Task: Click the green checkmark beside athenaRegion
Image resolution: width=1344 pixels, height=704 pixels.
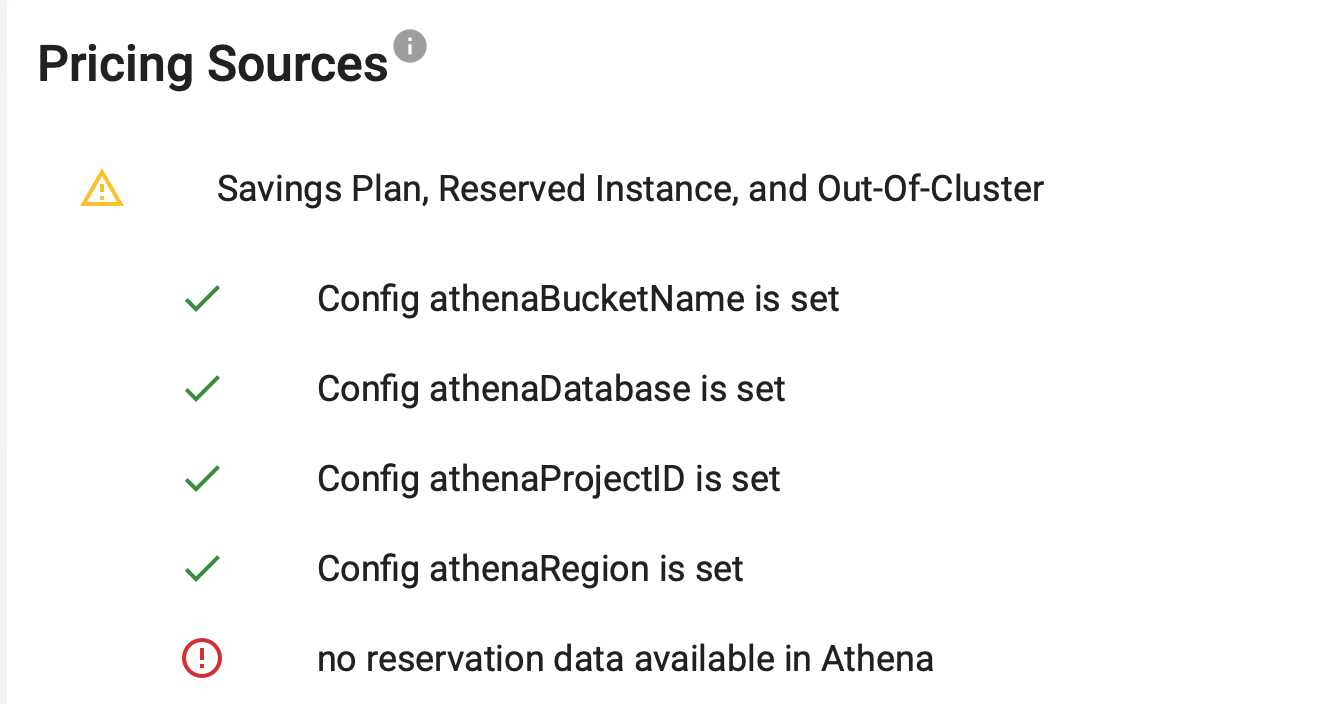Action: [201, 567]
